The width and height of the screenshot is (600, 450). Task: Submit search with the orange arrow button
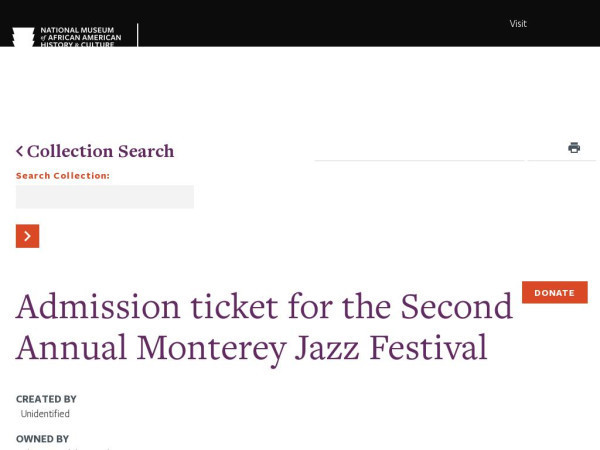[28, 236]
